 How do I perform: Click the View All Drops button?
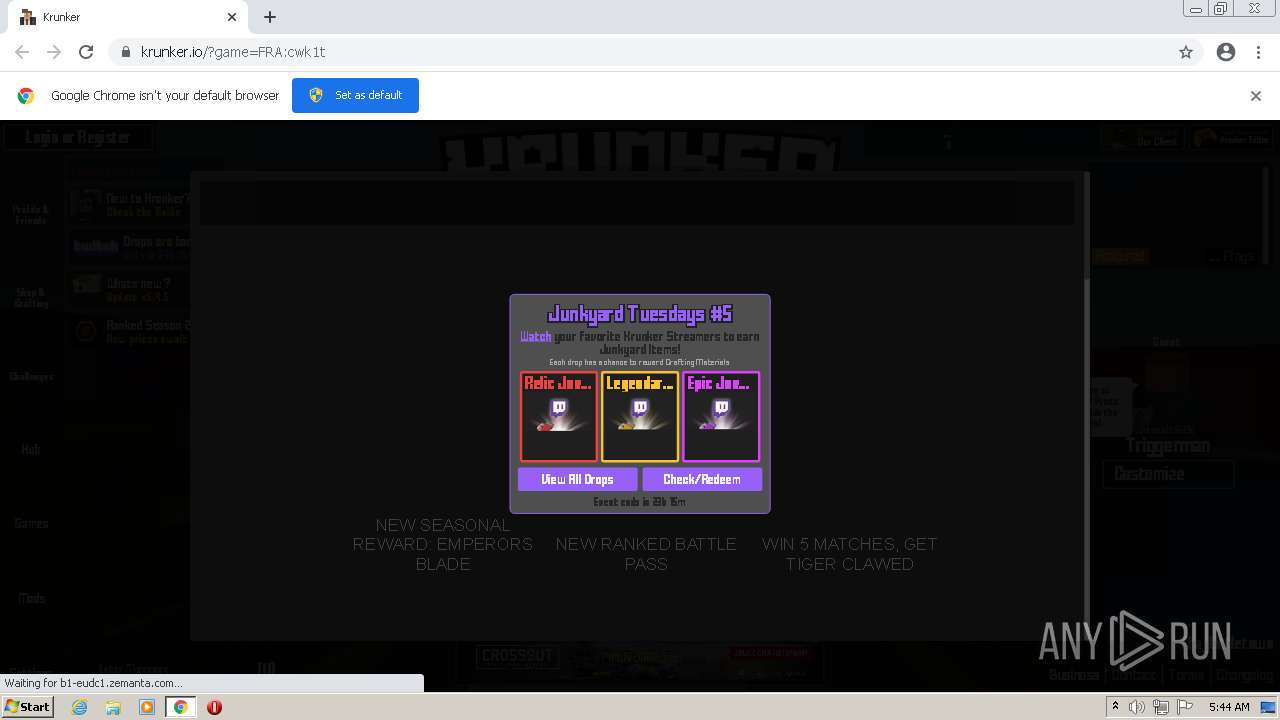coord(577,479)
